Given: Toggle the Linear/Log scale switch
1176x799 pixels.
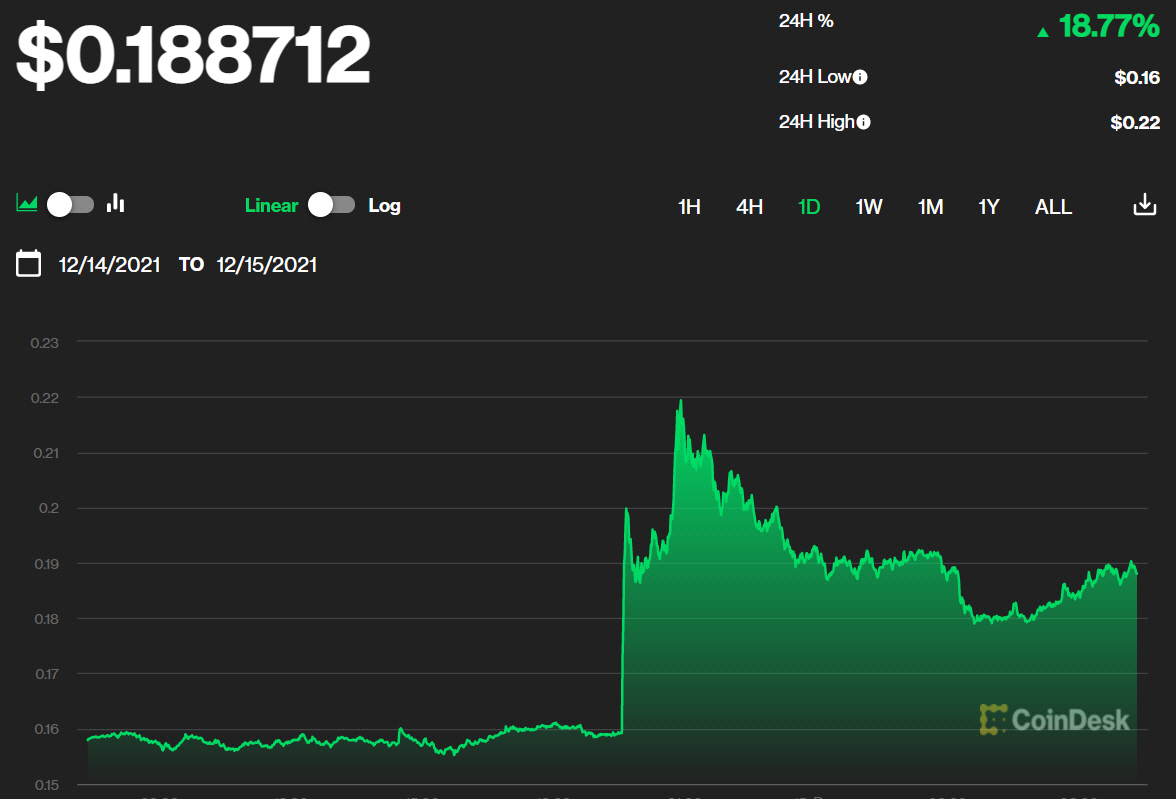Looking at the screenshot, I should click(x=331, y=205).
